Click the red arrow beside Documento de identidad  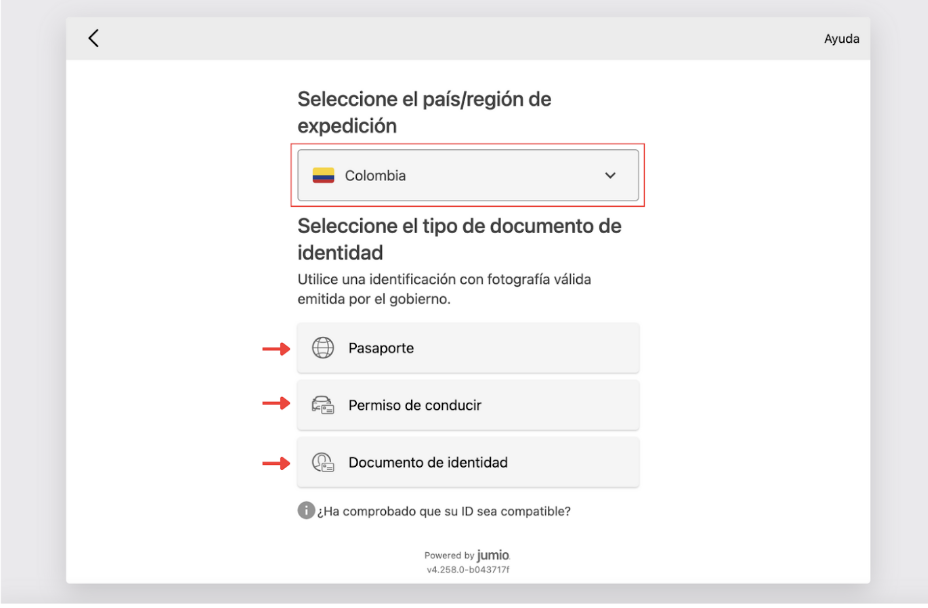[276, 463]
